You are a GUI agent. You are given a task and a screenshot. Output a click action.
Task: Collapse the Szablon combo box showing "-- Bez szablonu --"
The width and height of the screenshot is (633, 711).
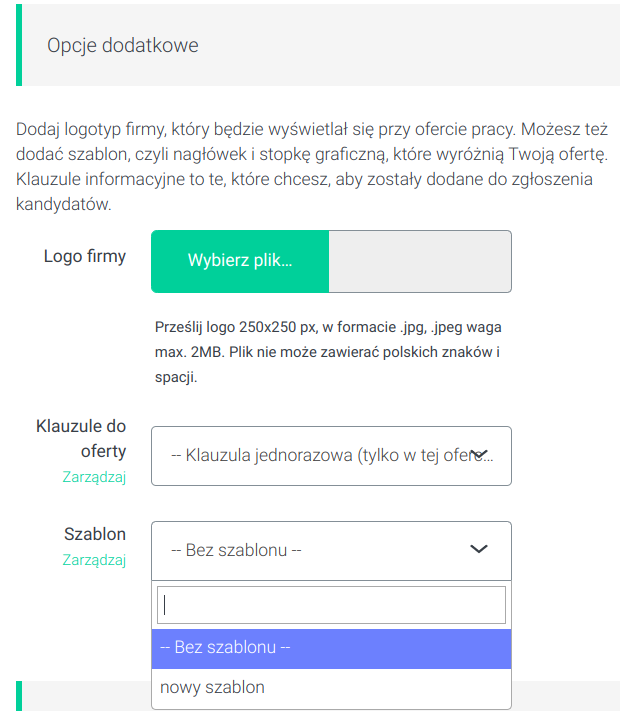pyautogui.click(x=310, y=550)
